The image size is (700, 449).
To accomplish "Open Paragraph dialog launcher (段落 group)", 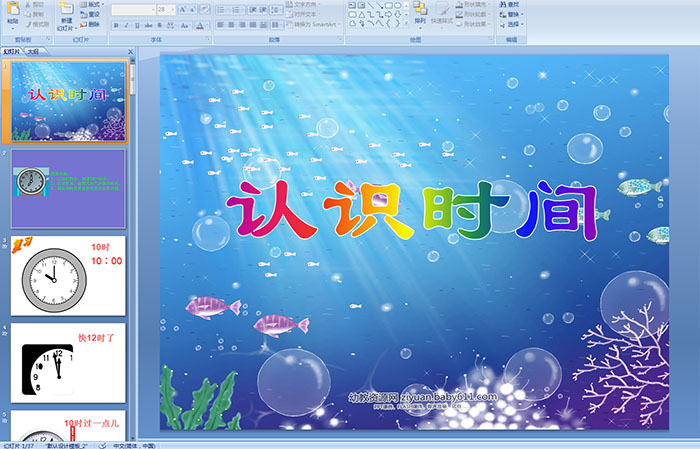I will pyautogui.click(x=340, y=39).
